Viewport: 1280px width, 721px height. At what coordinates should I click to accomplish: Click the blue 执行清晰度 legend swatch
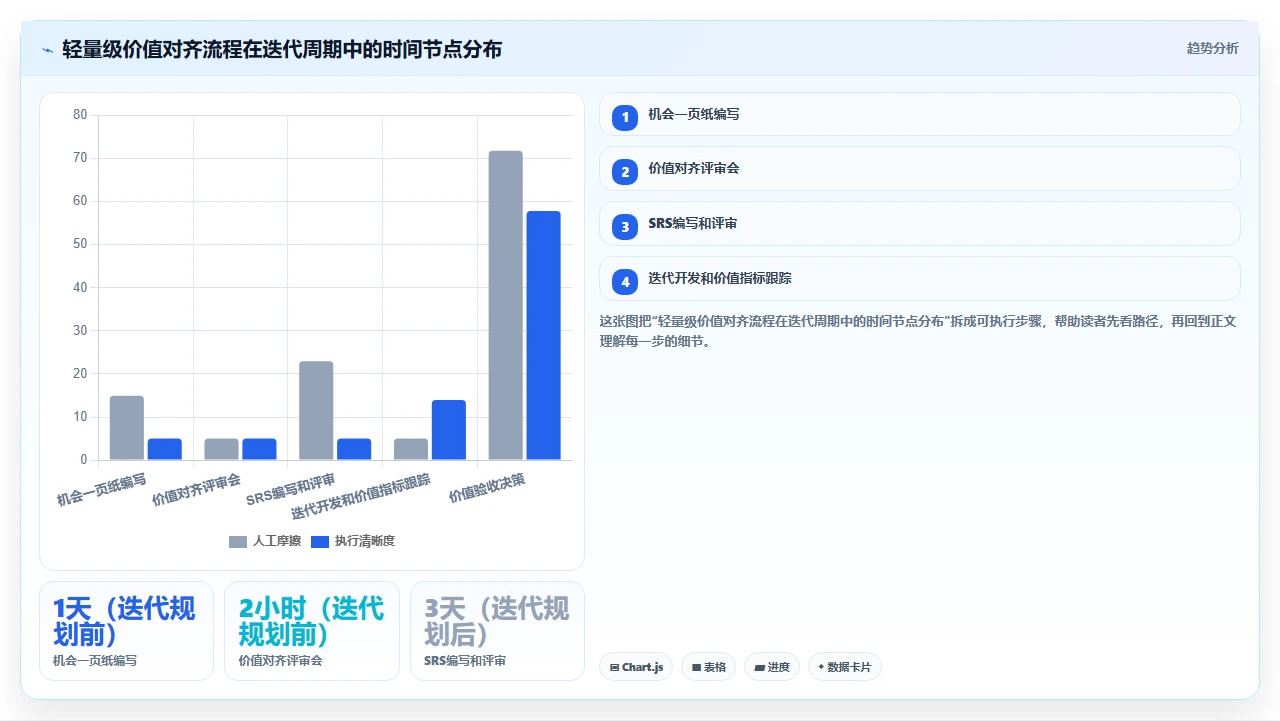pyautogui.click(x=320, y=541)
